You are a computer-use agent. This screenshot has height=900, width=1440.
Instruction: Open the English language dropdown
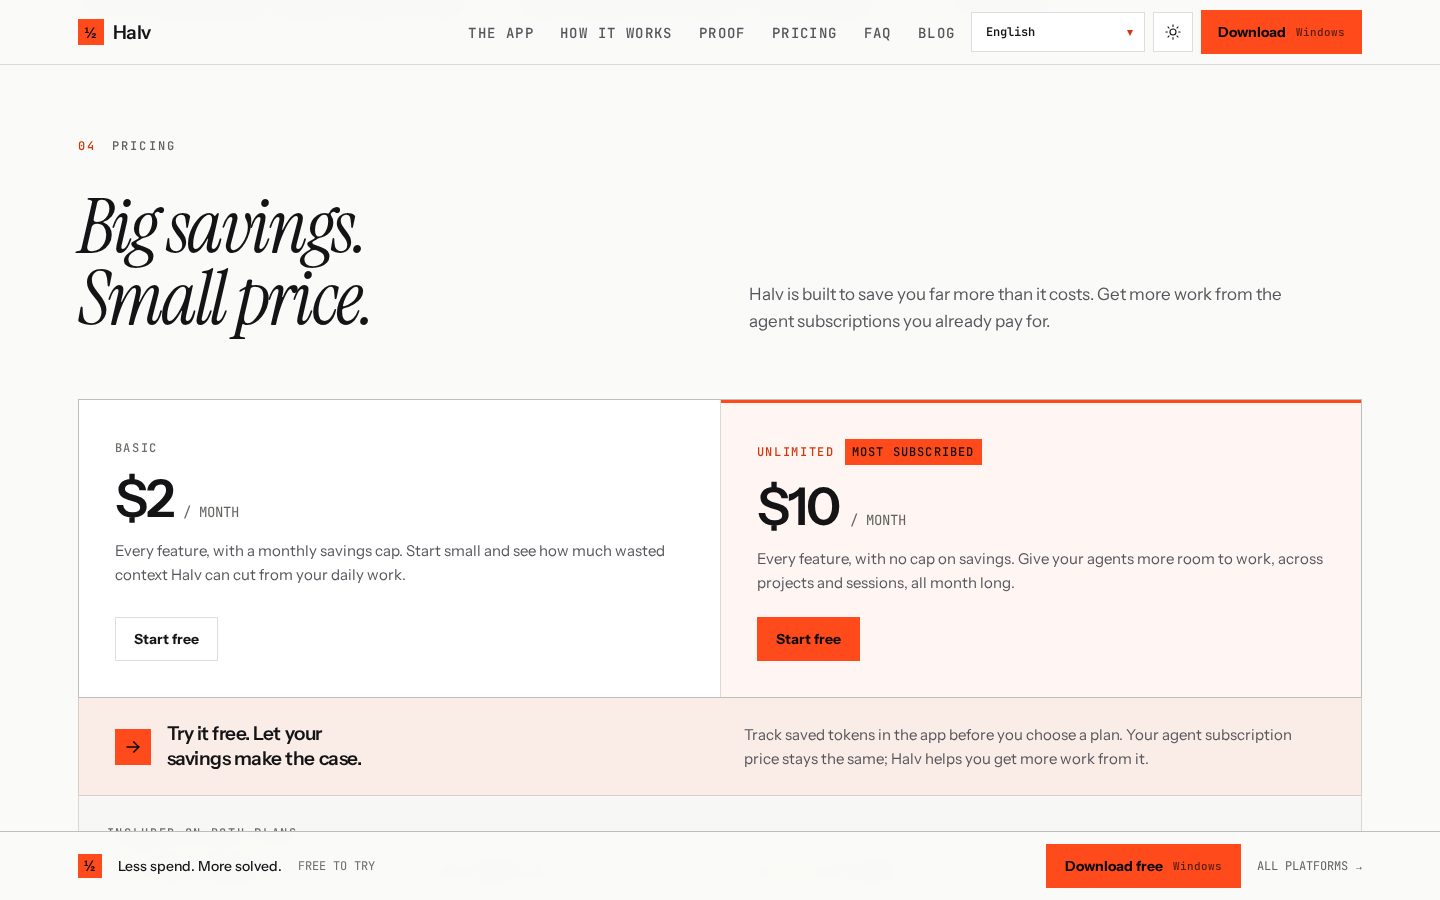(1058, 32)
